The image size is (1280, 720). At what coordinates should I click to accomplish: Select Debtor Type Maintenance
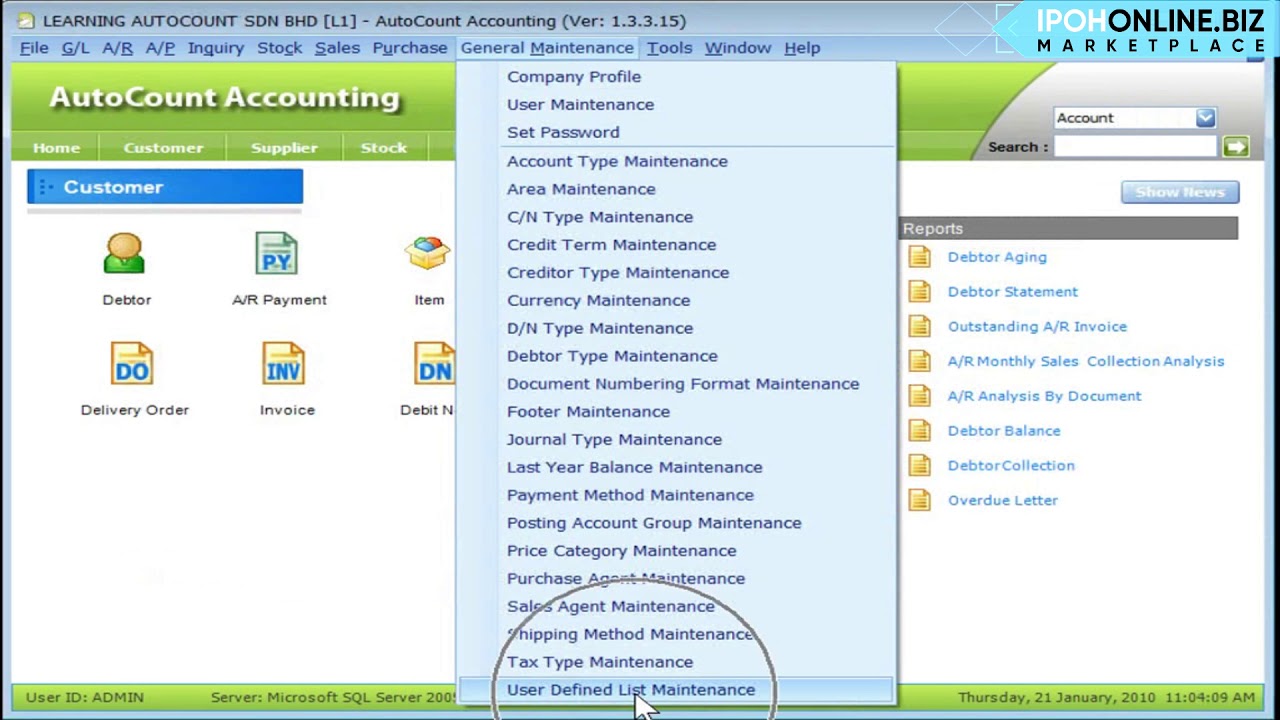click(x=676, y=356)
